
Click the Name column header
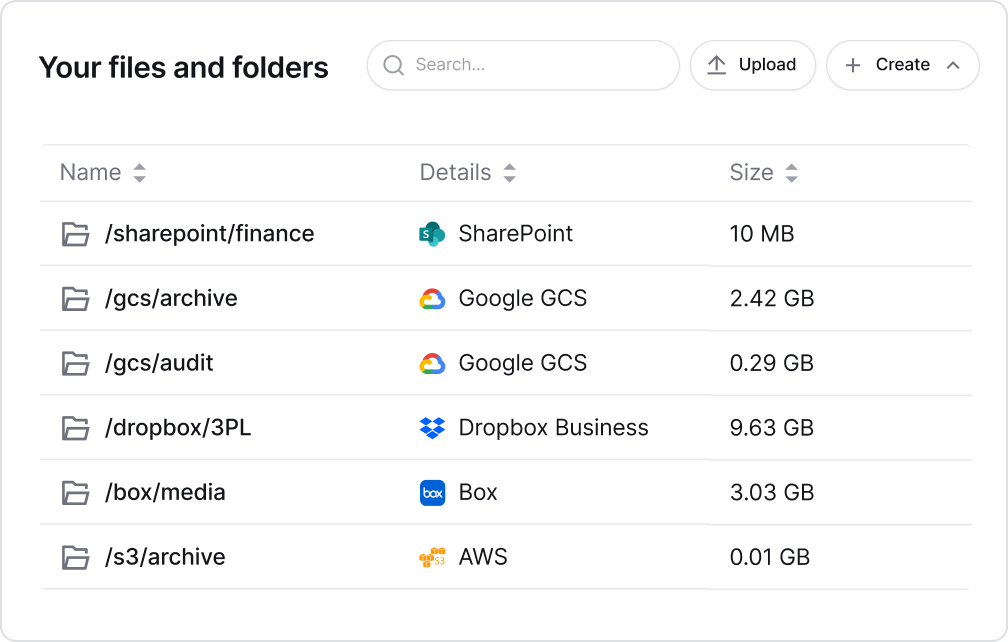tap(88, 172)
